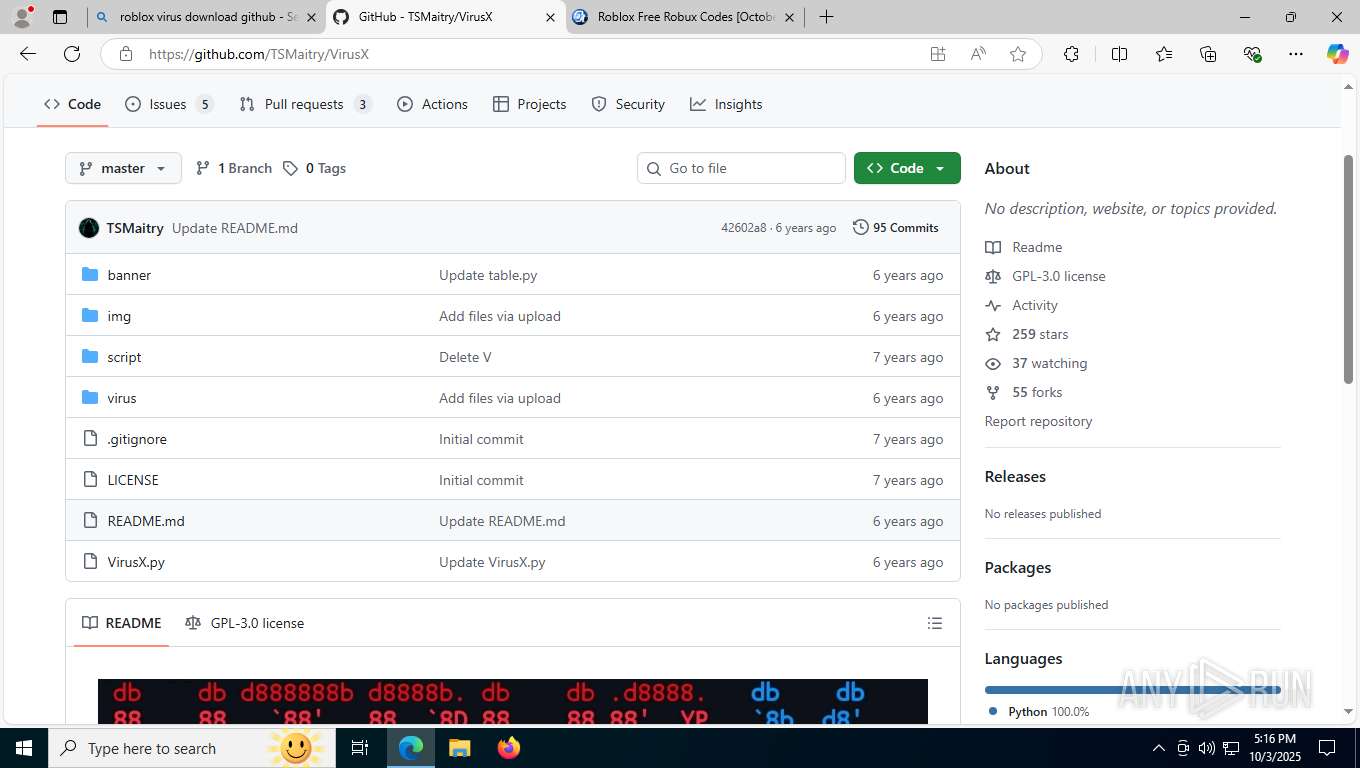Click the browser address bar URL
This screenshot has height=768, width=1360.
pos(259,54)
